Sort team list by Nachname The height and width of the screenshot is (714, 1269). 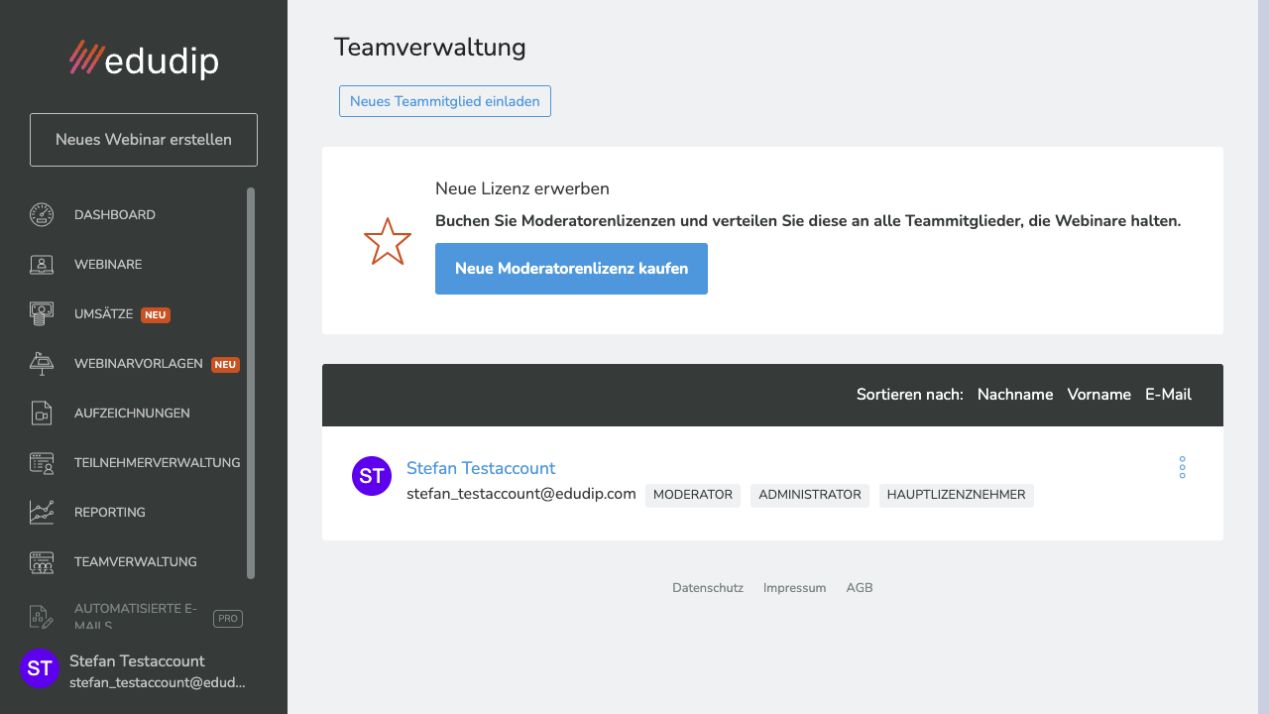tap(1015, 395)
